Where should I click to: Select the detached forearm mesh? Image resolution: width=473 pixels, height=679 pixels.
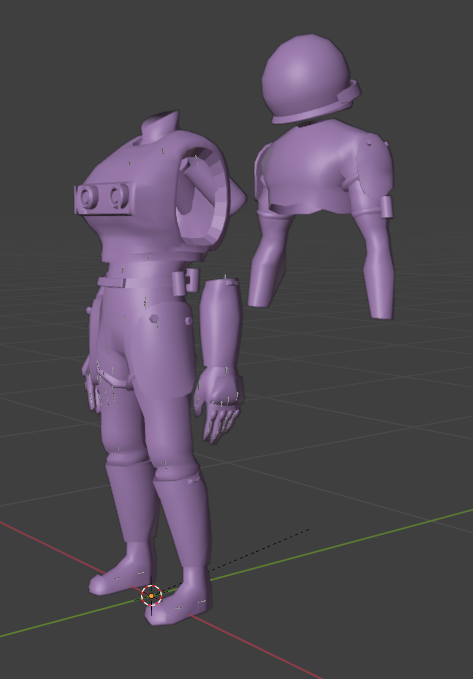pos(222,324)
